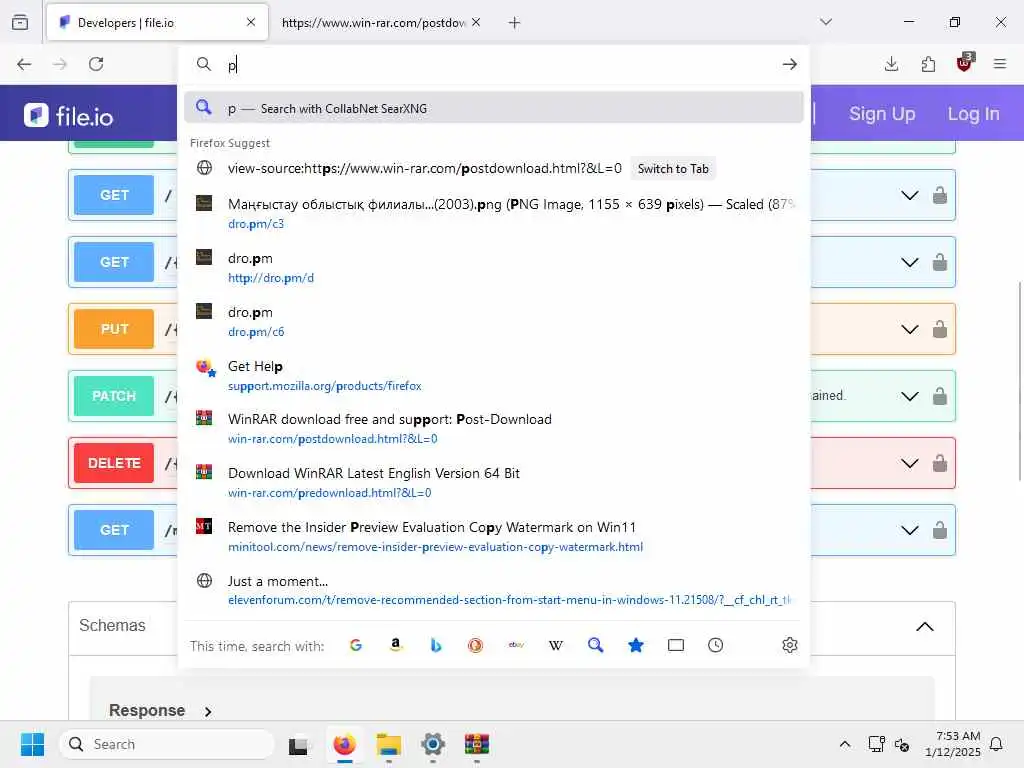The width and height of the screenshot is (1024, 768).
Task: Open Download WinRAR Latest English Version suggestion
Action: (x=493, y=483)
